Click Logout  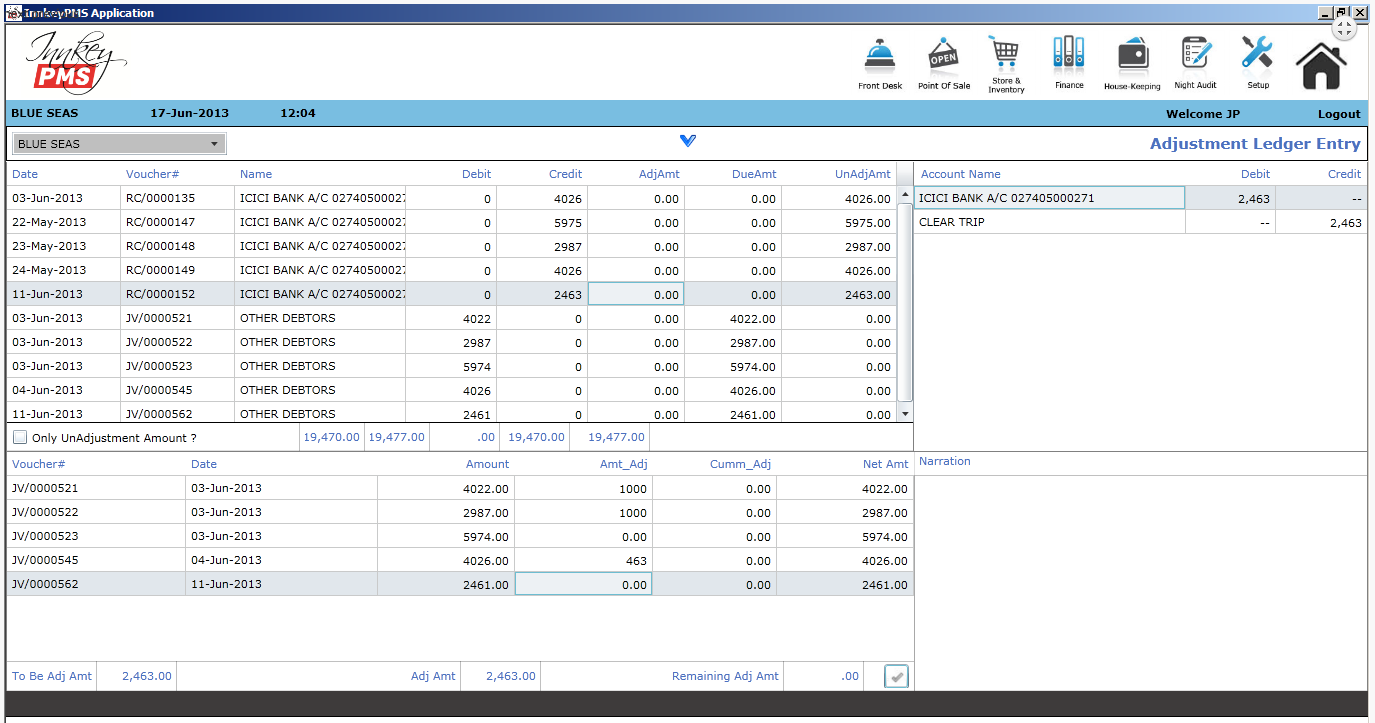[1338, 113]
